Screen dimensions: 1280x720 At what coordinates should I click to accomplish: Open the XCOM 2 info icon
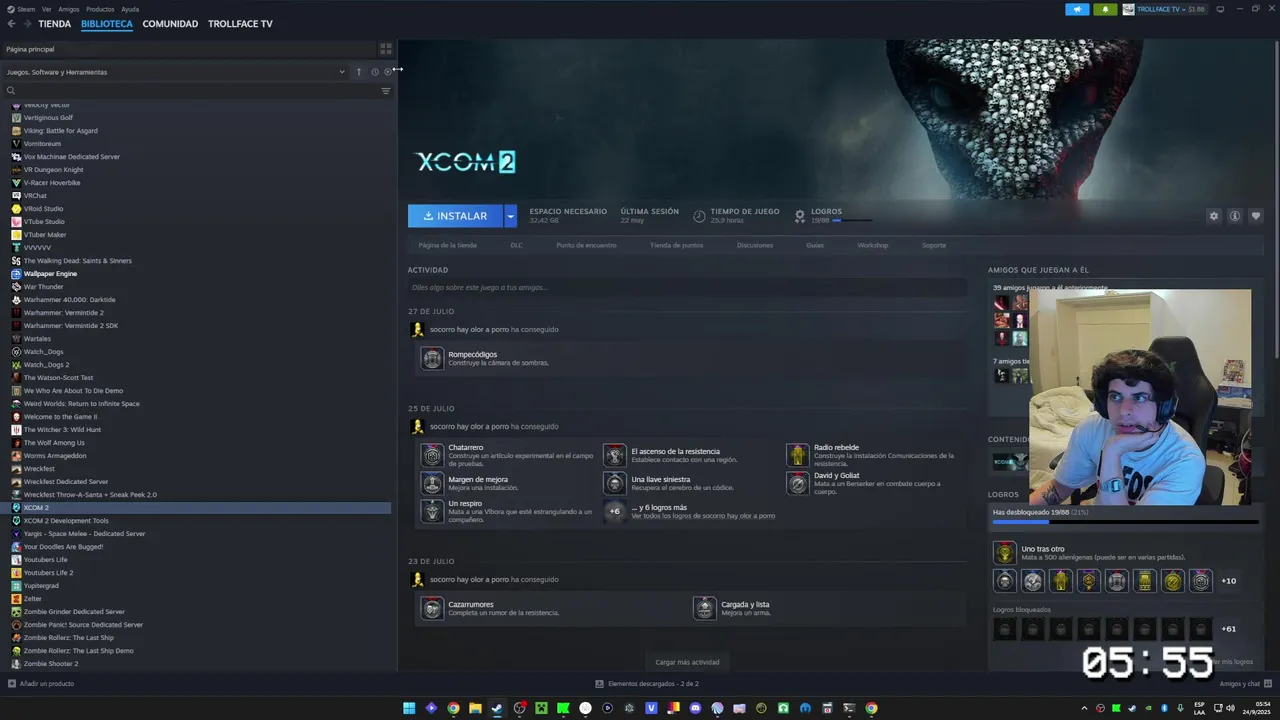[1235, 216]
